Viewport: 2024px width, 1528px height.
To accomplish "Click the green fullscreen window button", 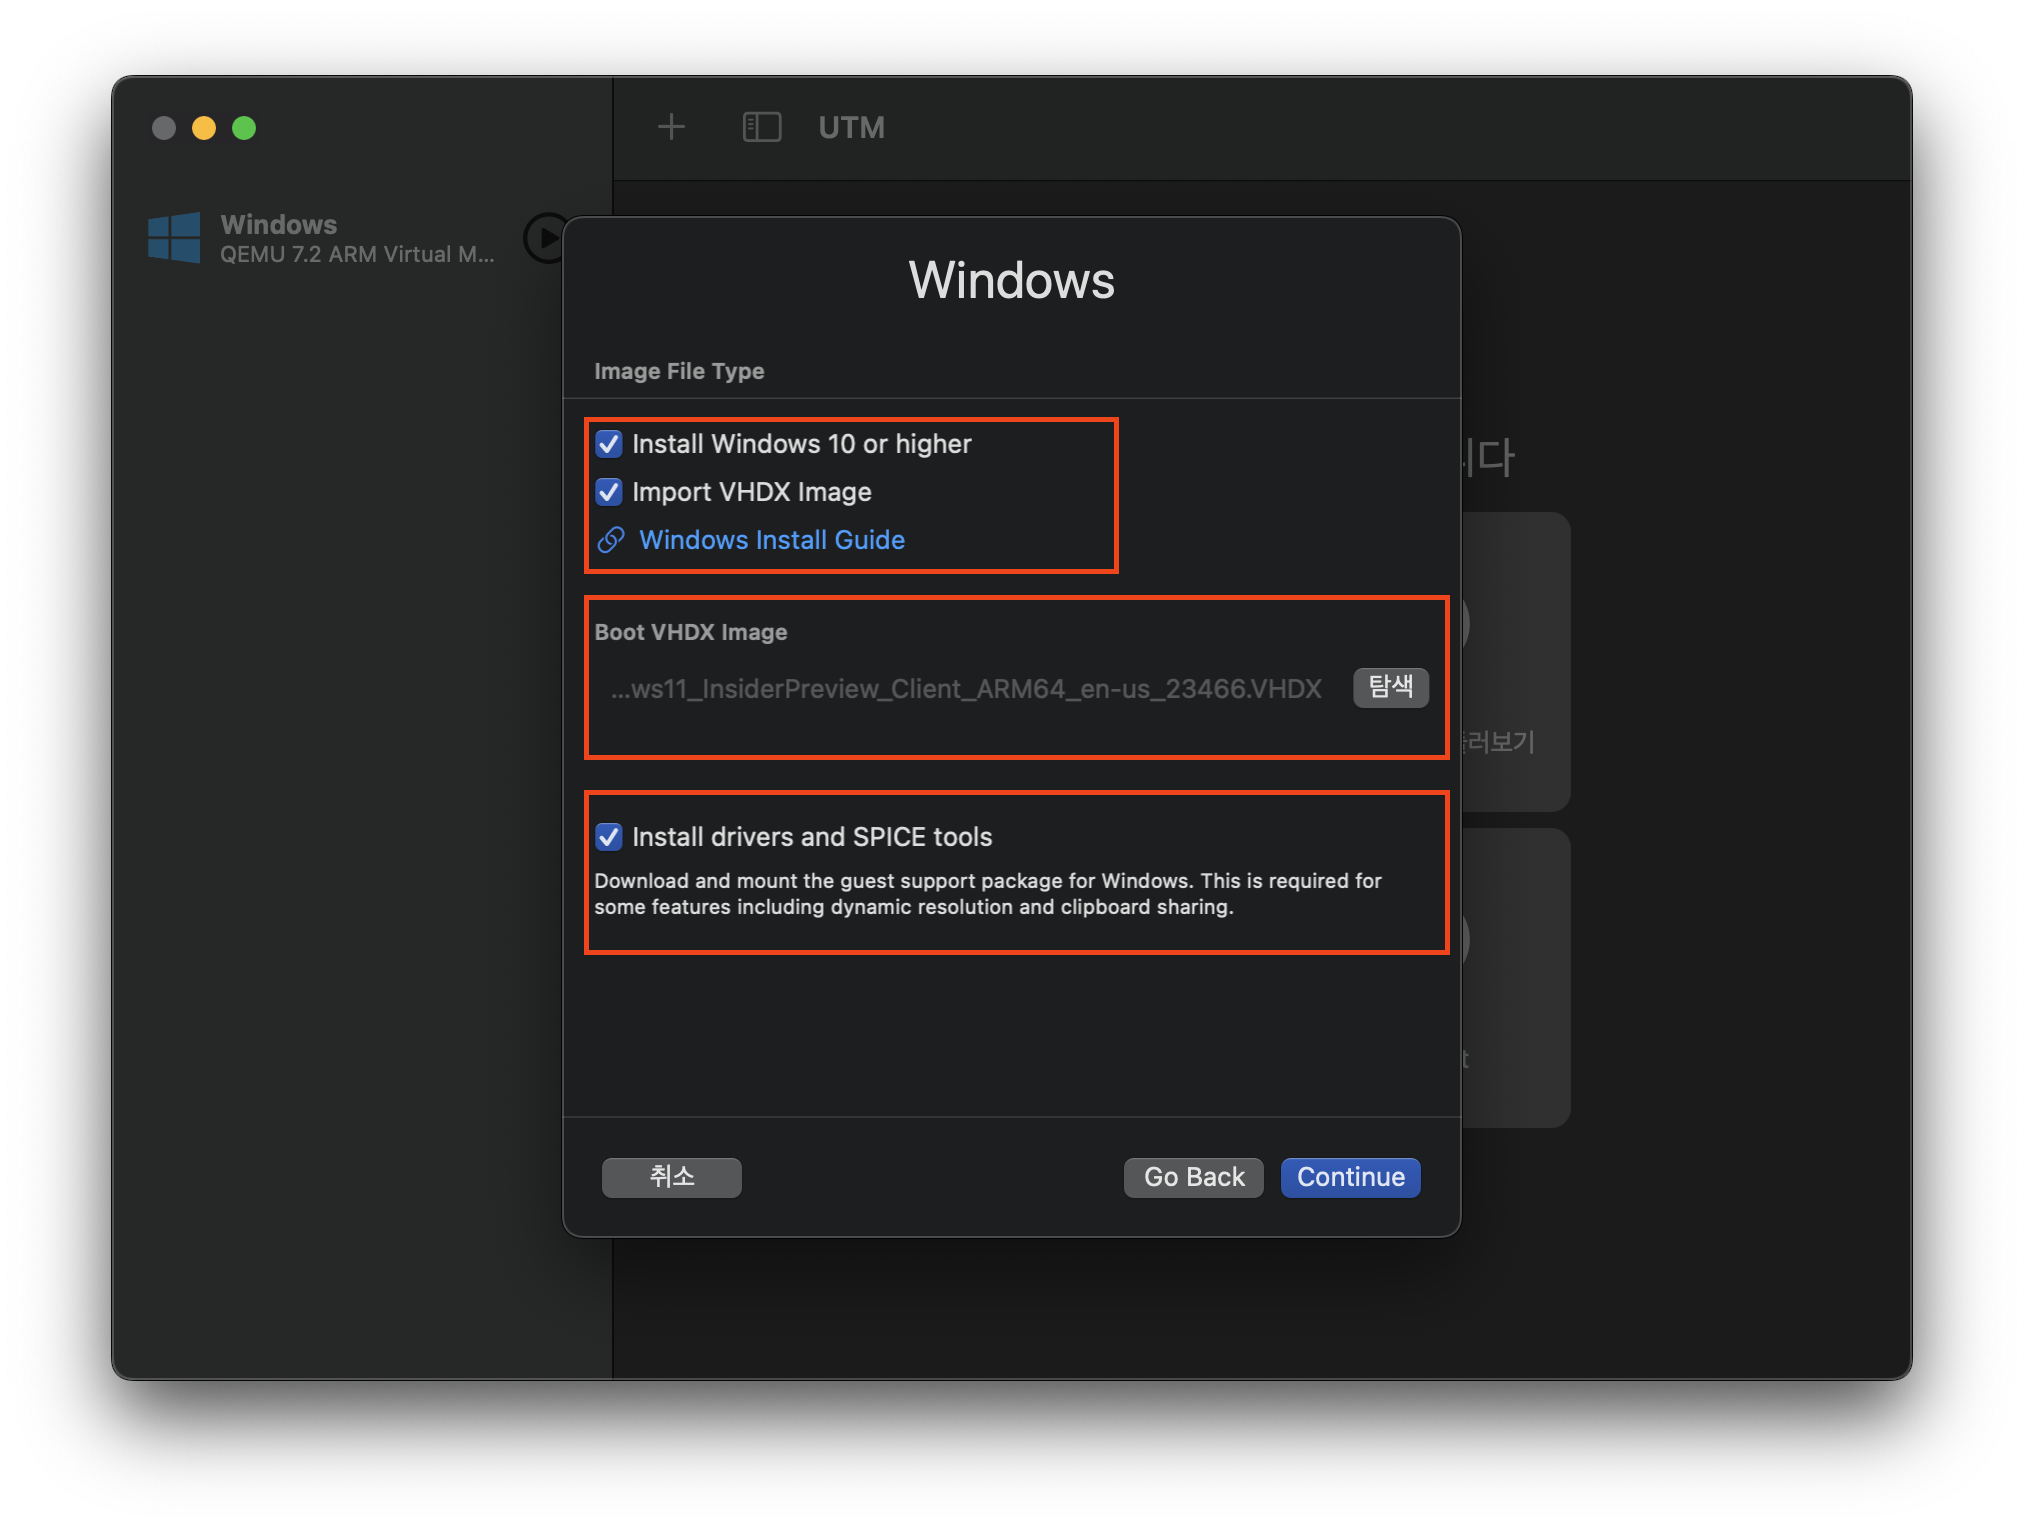I will 244,128.
